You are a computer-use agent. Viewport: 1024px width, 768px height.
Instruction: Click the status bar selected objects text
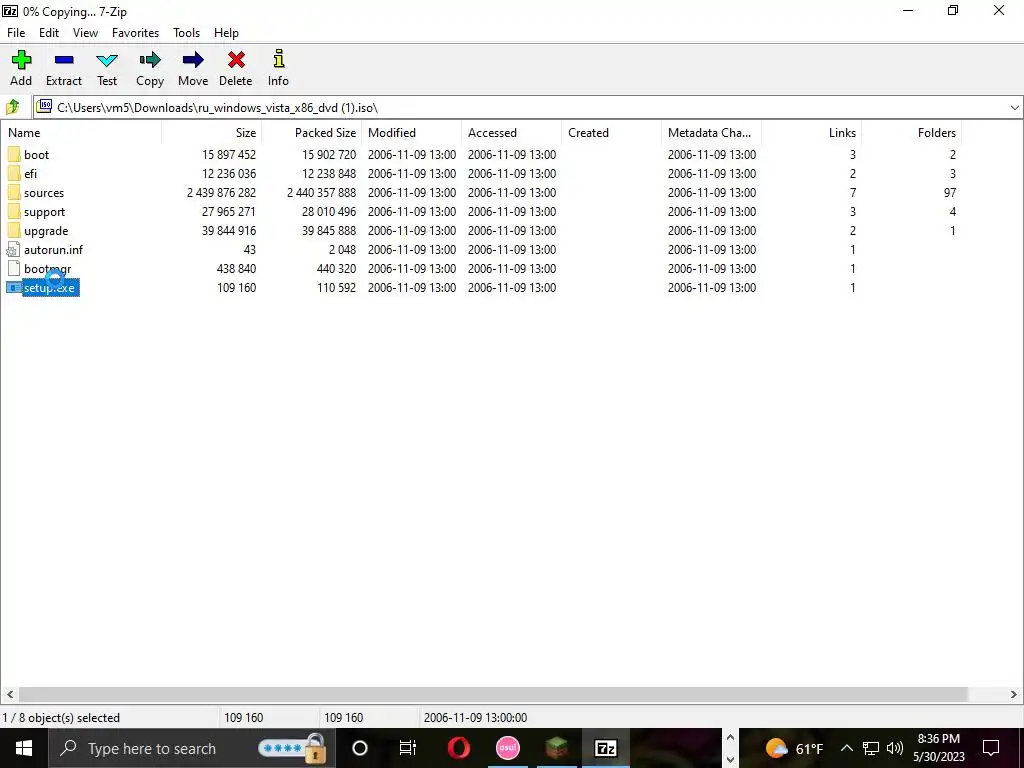pyautogui.click(x=61, y=718)
